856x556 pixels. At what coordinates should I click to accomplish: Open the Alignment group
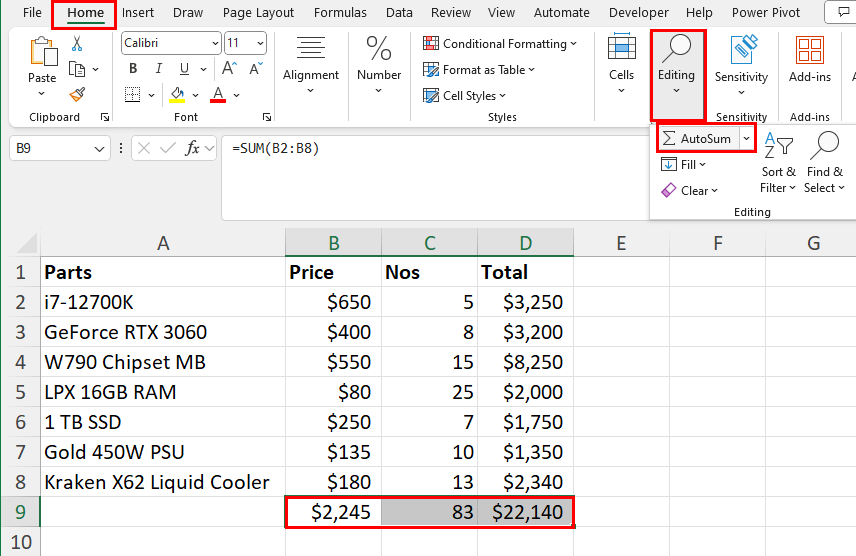pos(311,64)
